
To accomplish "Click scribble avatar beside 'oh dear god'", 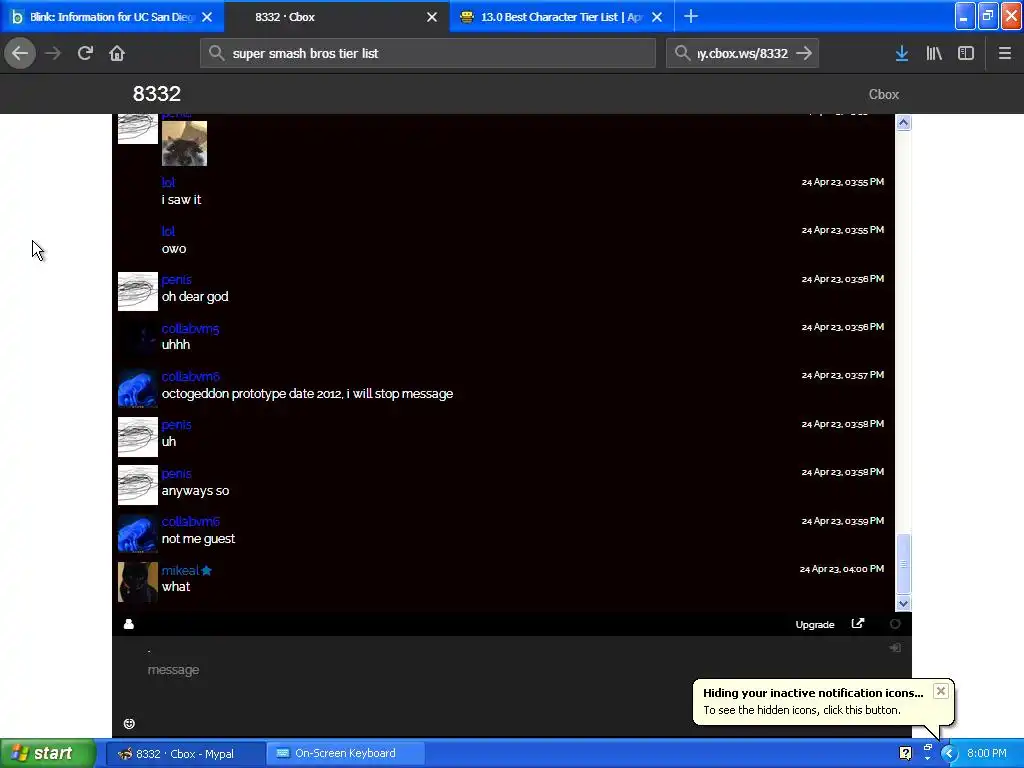I will coord(138,291).
